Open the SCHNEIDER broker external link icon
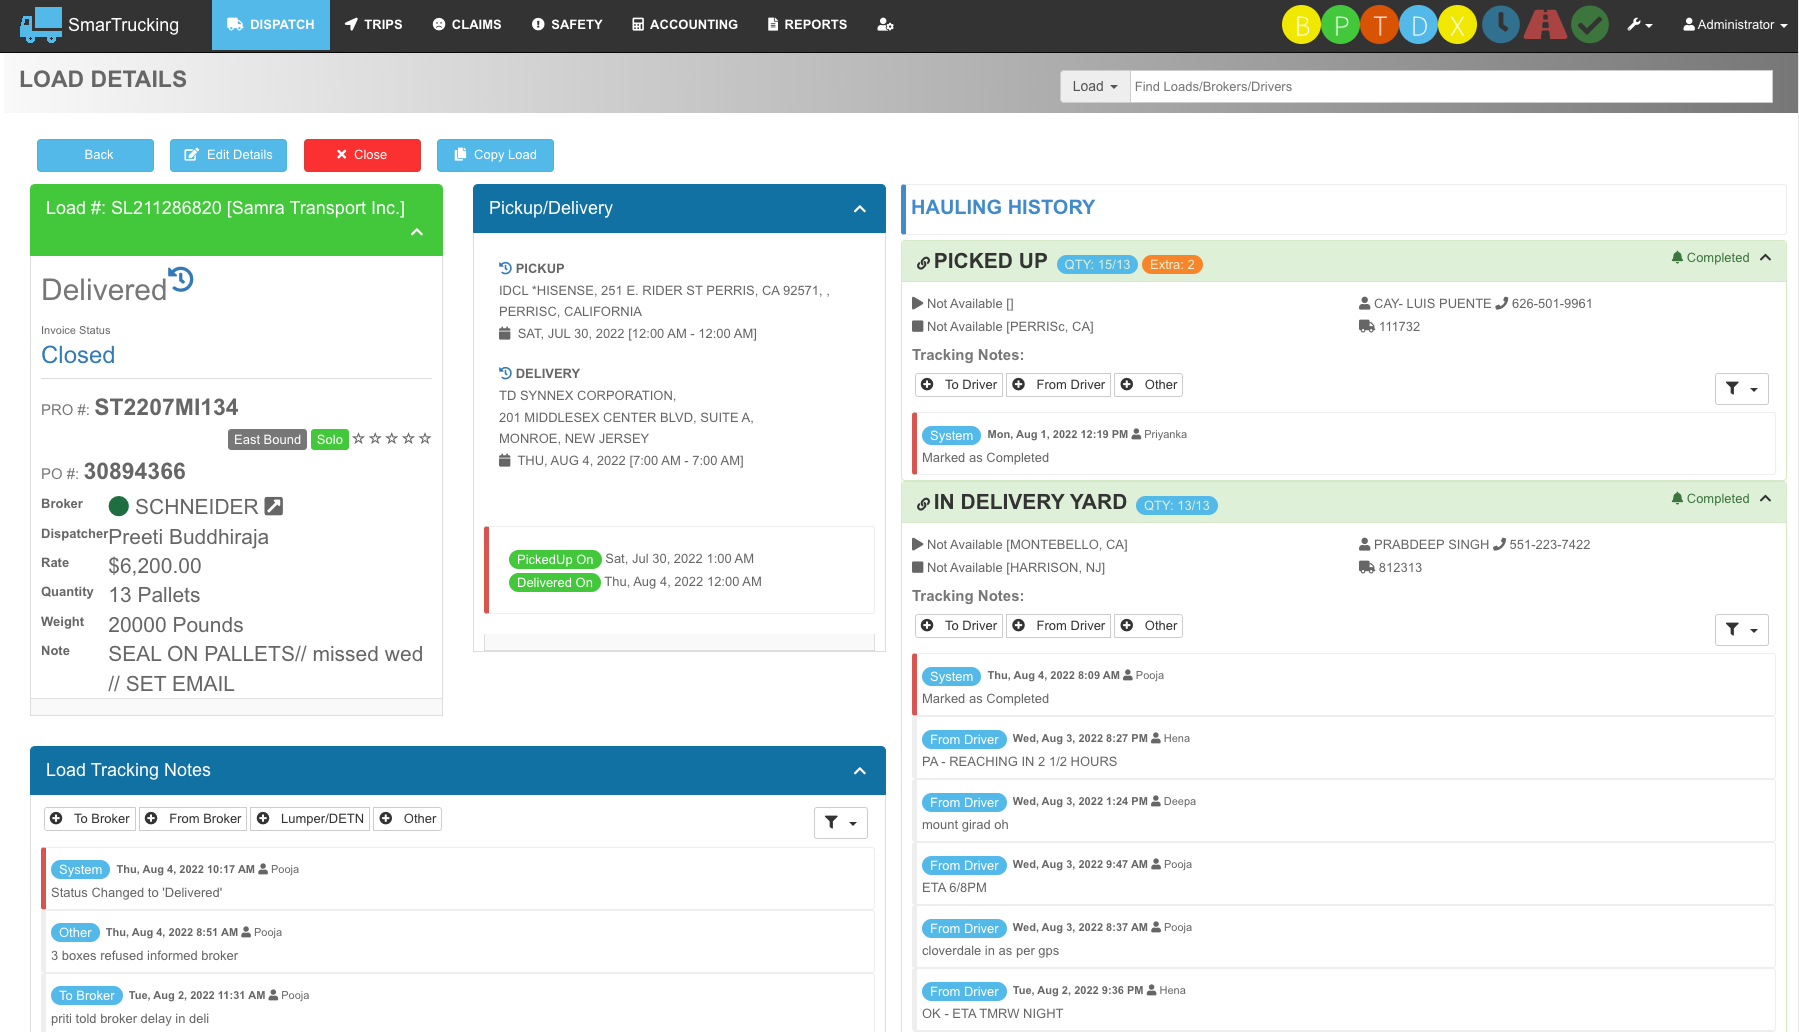 (273, 507)
